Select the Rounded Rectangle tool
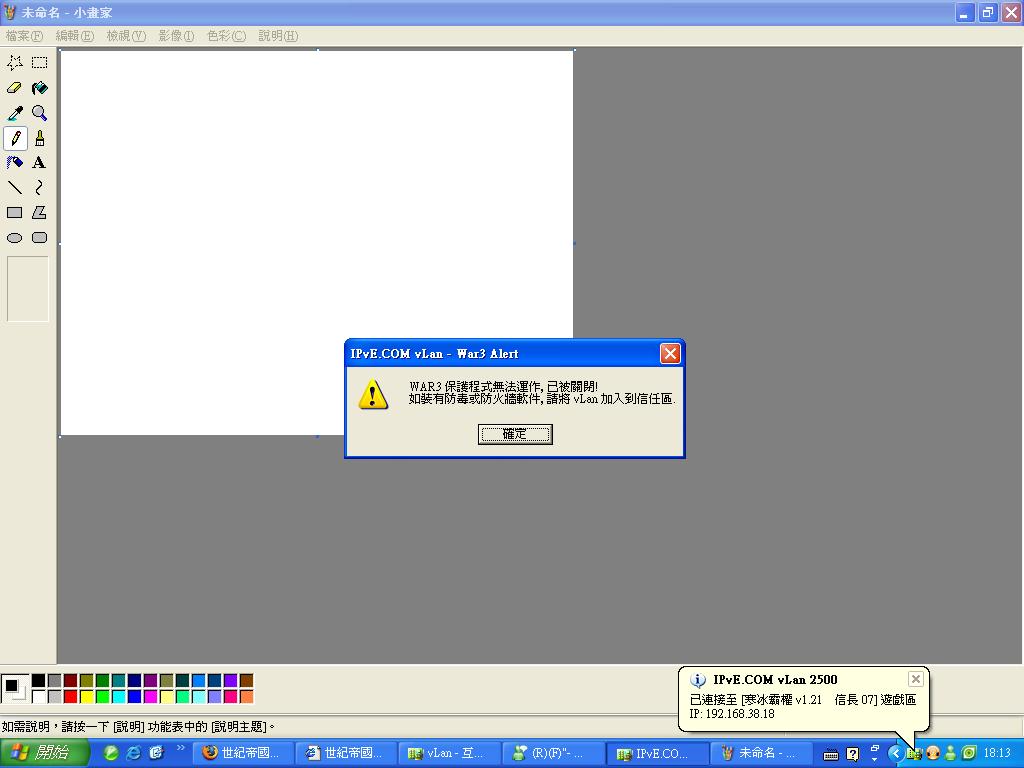 click(x=40, y=238)
